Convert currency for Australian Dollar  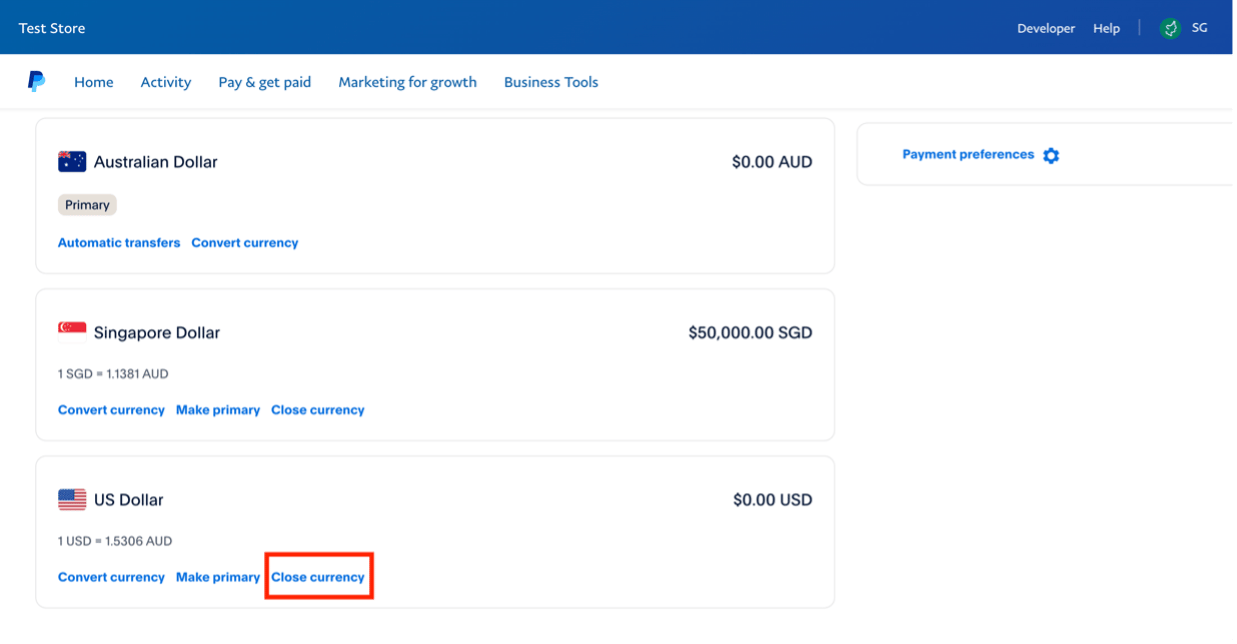245,243
